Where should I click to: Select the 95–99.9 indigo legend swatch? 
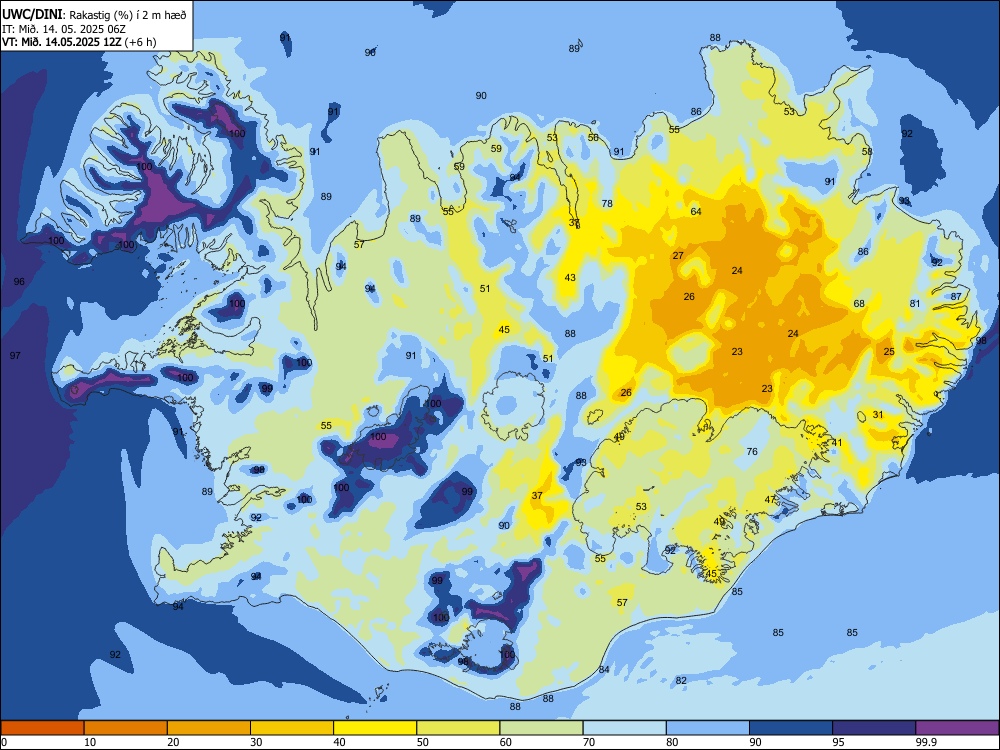874,728
